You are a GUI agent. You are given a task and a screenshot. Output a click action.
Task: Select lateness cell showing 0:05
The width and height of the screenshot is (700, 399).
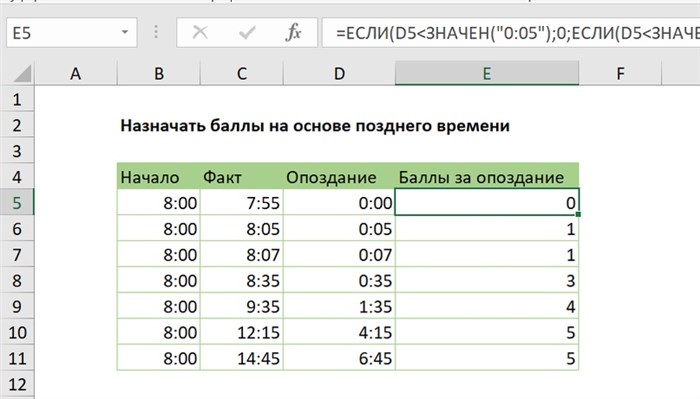339,229
